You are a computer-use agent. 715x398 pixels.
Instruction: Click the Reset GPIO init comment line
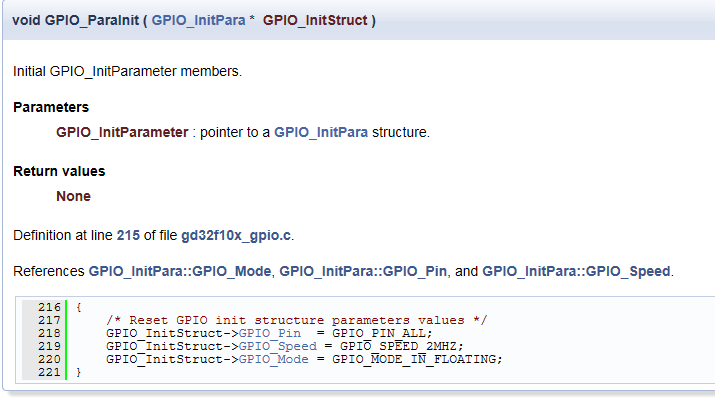click(x=297, y=320)
